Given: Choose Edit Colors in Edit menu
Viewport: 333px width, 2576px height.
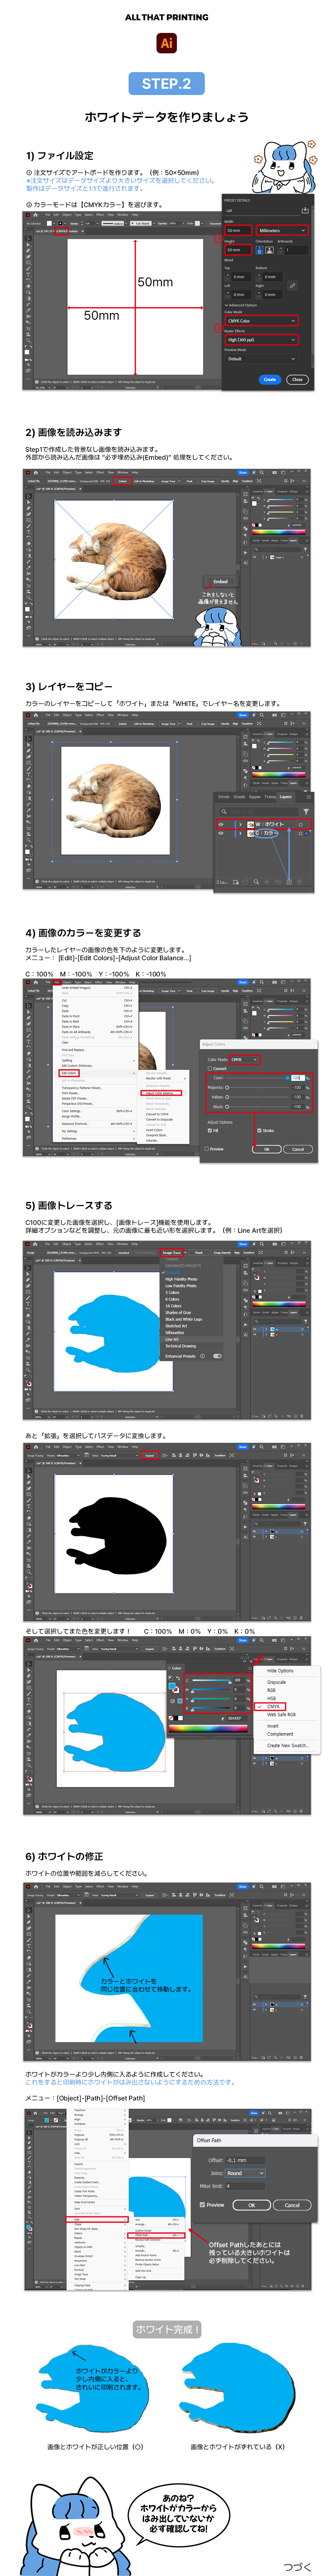Looking at the screenshot, I should 69,1073.
